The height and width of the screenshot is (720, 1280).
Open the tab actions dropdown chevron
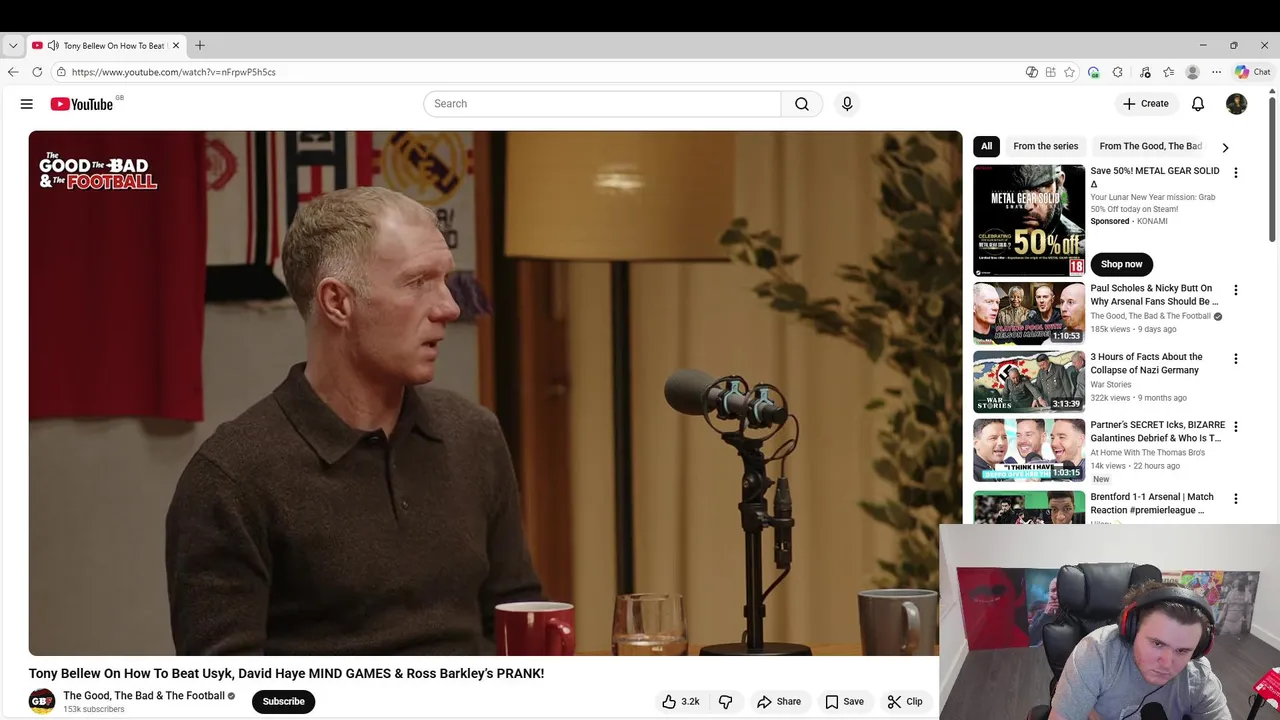click(13, 45)
